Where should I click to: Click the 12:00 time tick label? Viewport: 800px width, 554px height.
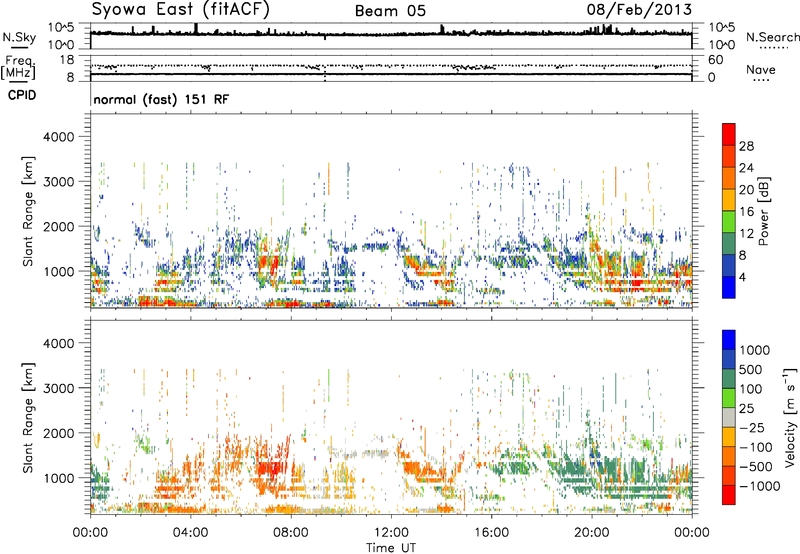coord(391,533)
